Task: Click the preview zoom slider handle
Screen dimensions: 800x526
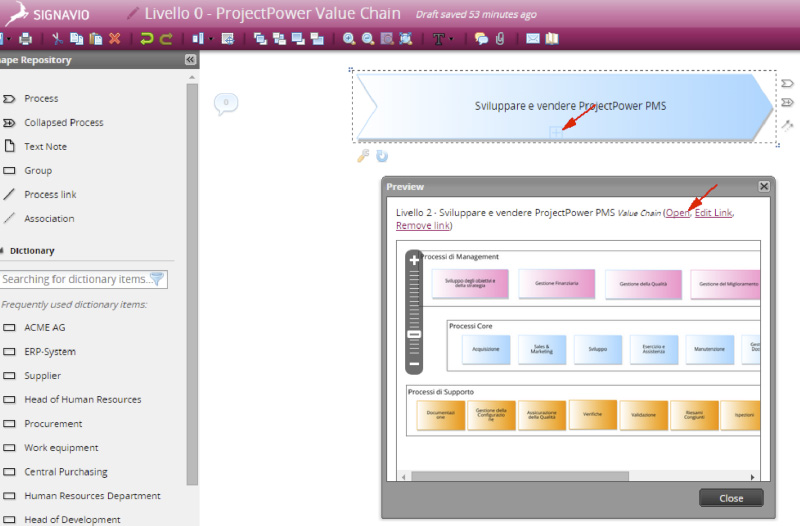Action: 414,335
